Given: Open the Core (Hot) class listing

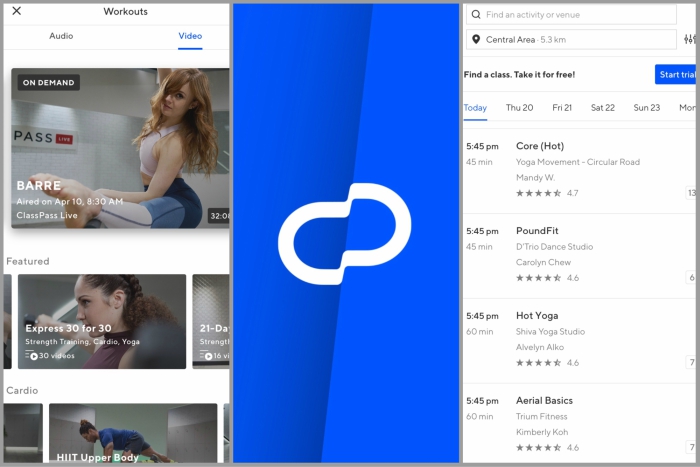Looking at the screenshot, I should point(580,168).
